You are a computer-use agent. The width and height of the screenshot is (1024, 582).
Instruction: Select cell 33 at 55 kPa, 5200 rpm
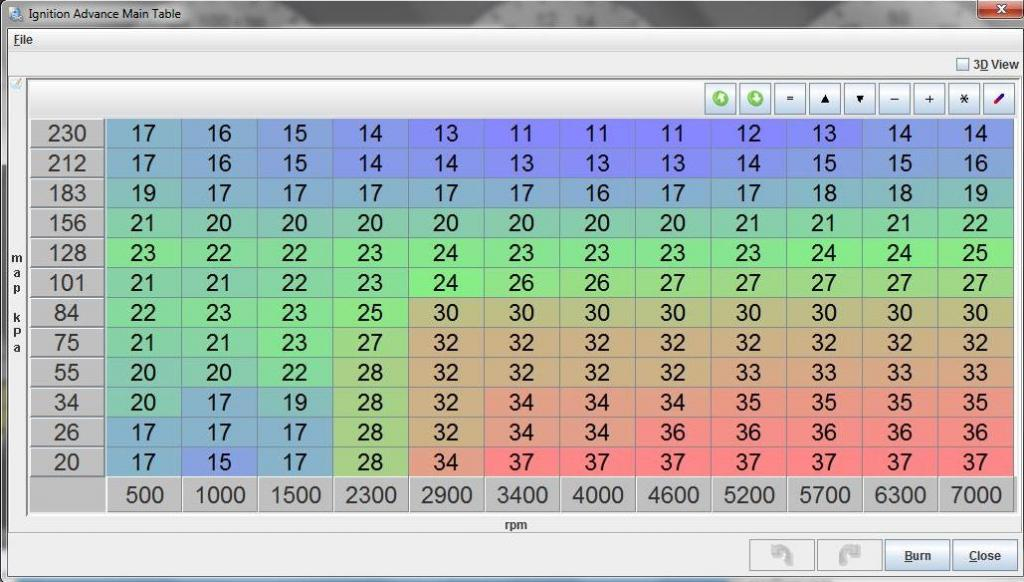[748, 372]
